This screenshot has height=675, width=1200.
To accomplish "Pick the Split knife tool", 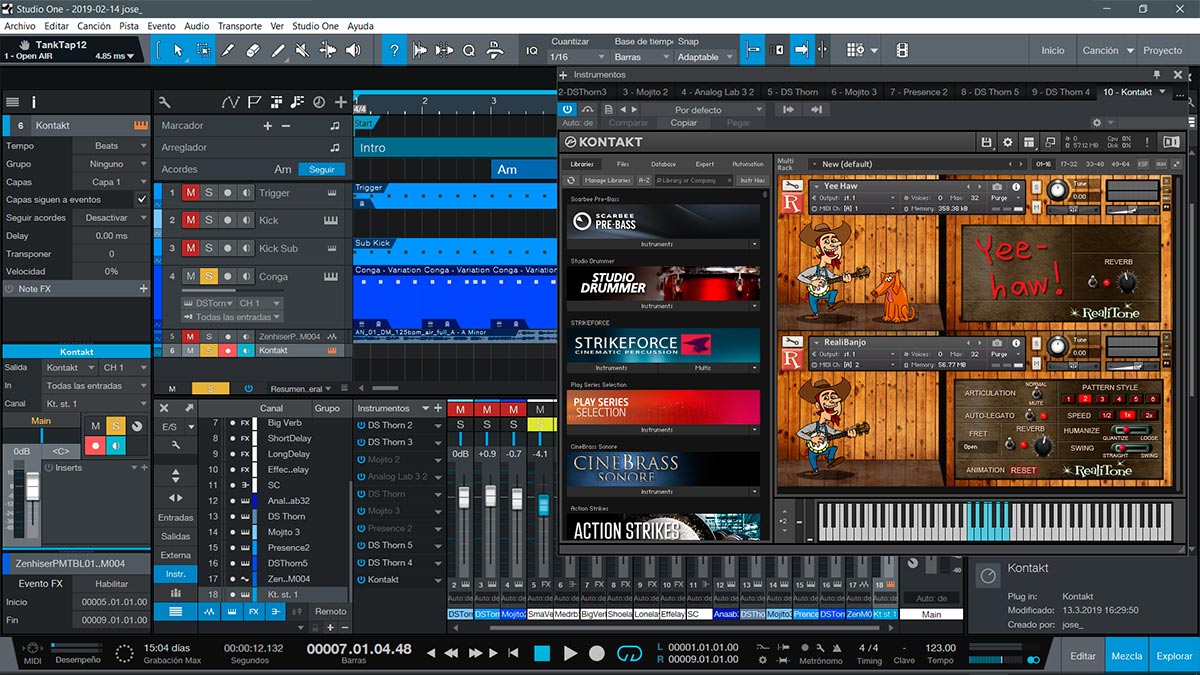I will coord(228,50).
